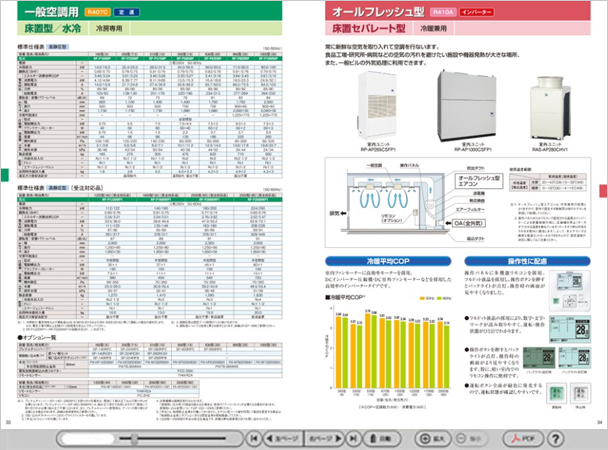This screenshot has width=608, height=450.
Task: Click the red index tab on right edge
Action: (x=603, y=190)
